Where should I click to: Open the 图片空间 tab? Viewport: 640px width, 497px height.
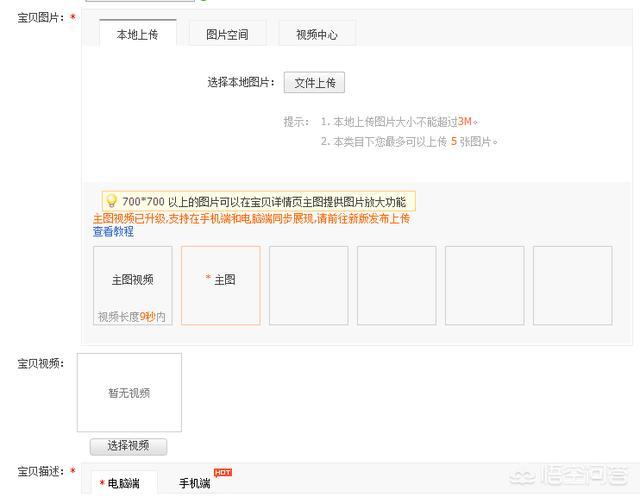227,34
